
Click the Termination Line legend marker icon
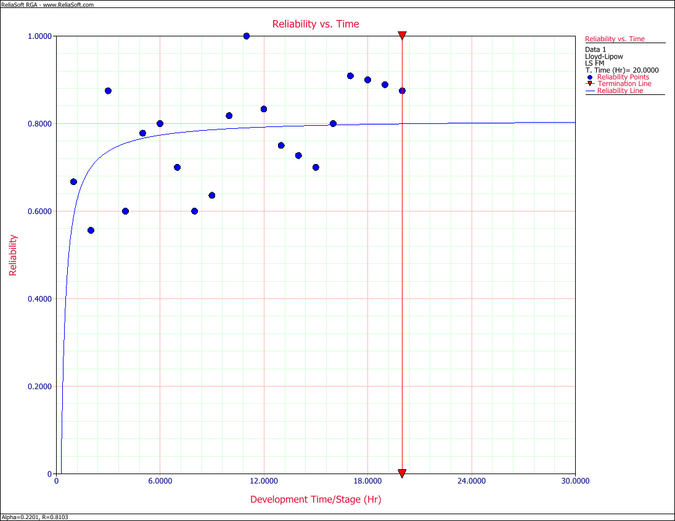[x=589, y=84]
